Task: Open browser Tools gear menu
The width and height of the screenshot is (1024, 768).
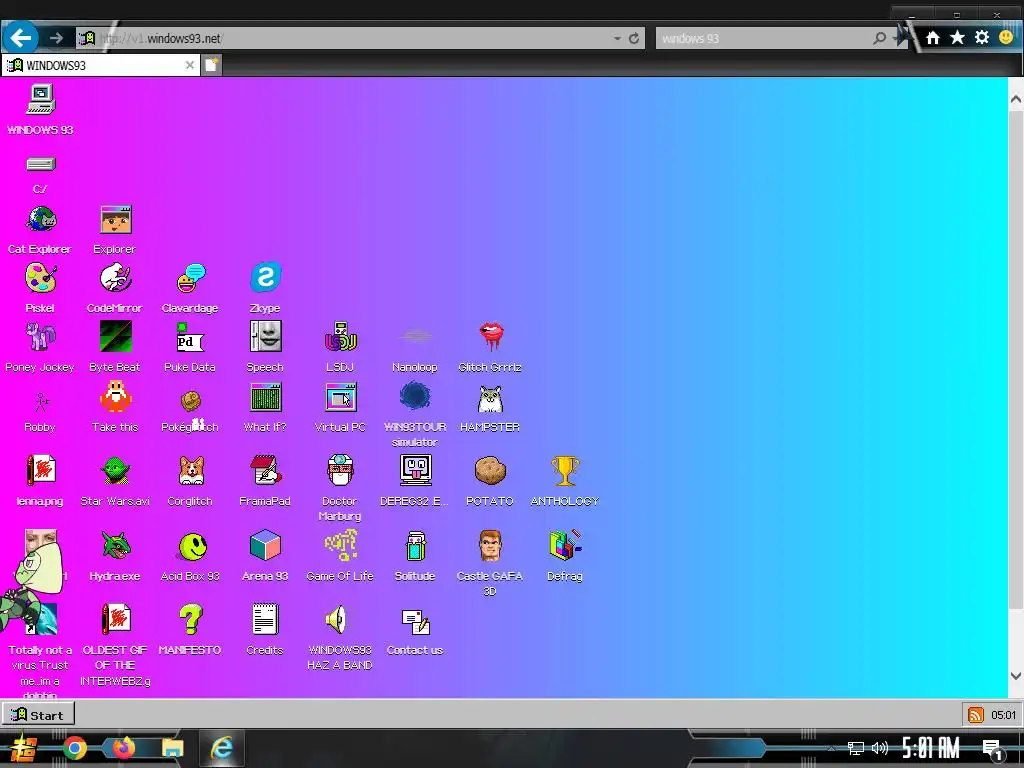Action: pos(982,37)
